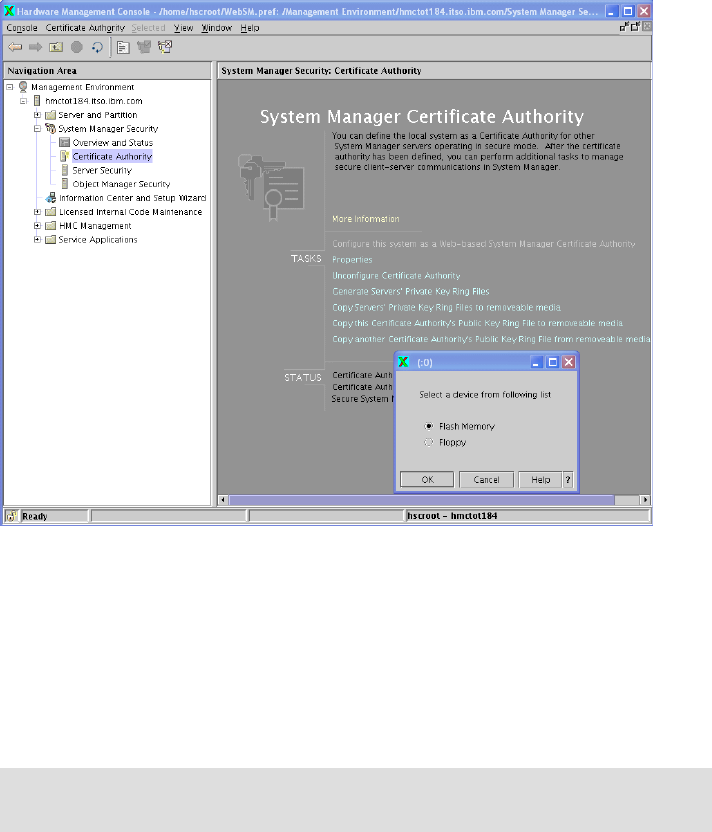Screen dimensions: 712x832
Task: Click Copy Servers' Private Key Ring Files link
Action: pyautogui.click(x=446, y=308)
